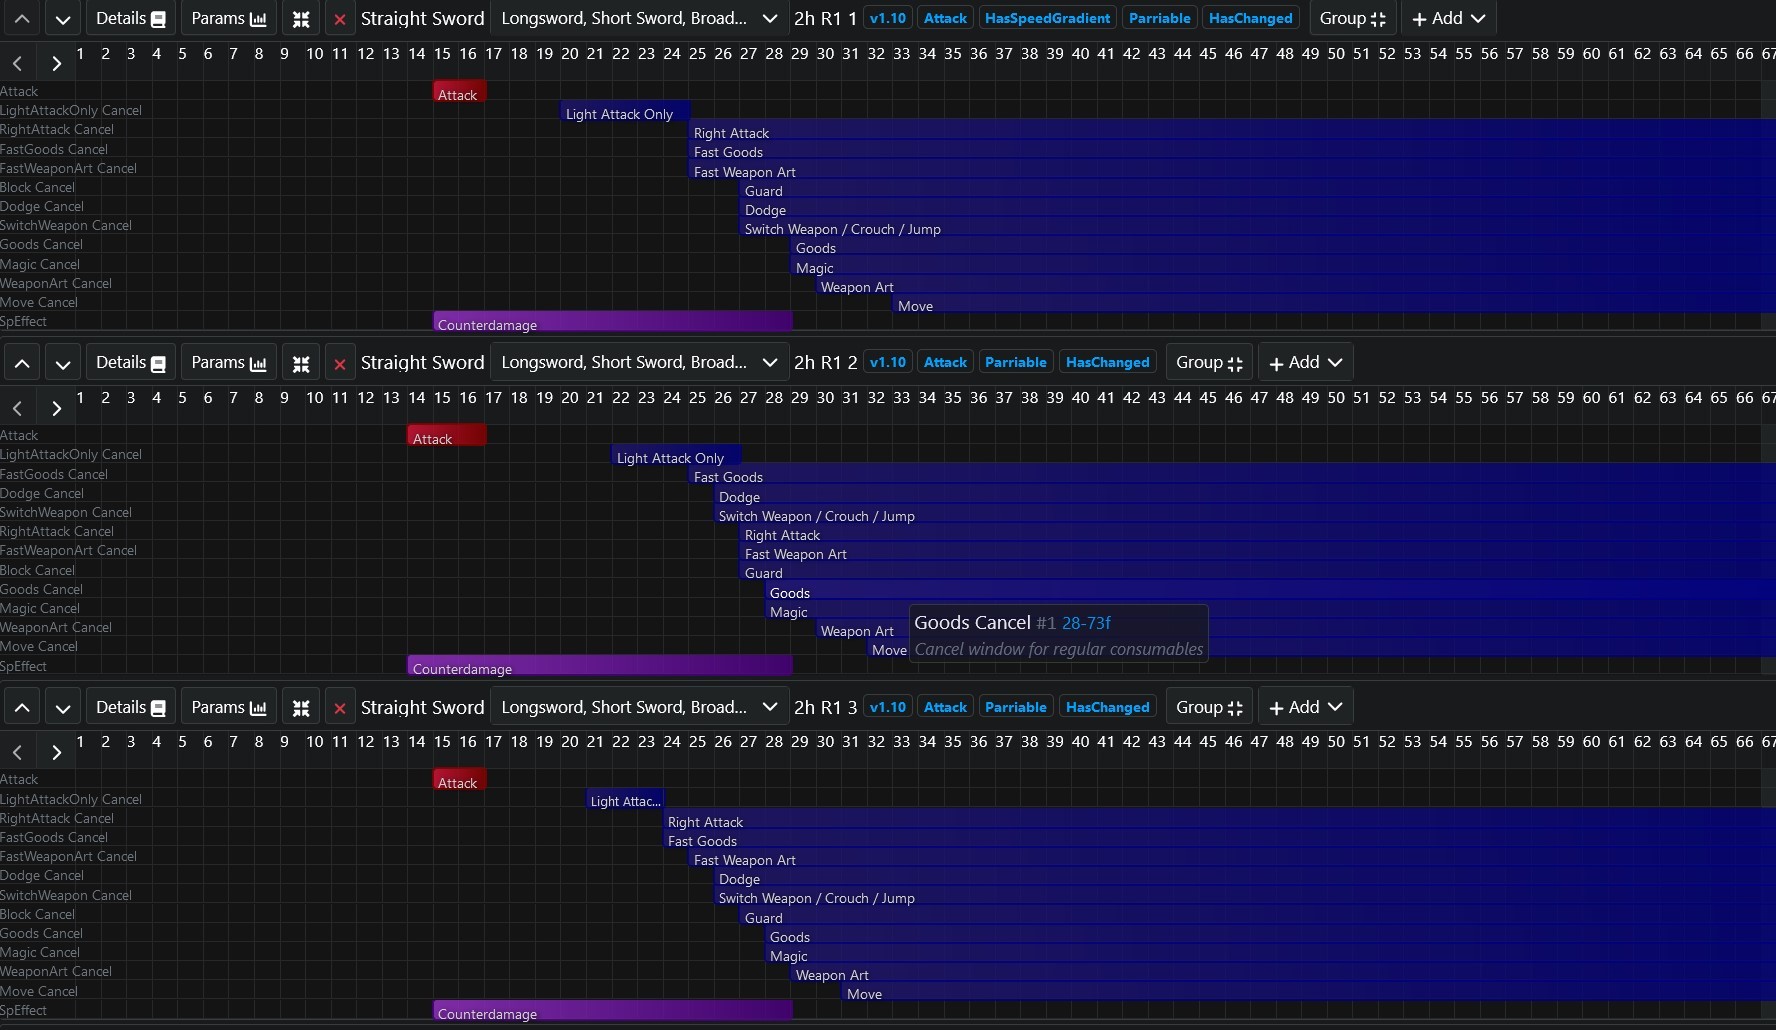This screenshot has height=1030, width=1776.
Task: Move the 2h R1 2 panel up
Action: click(x=22, y=363)
